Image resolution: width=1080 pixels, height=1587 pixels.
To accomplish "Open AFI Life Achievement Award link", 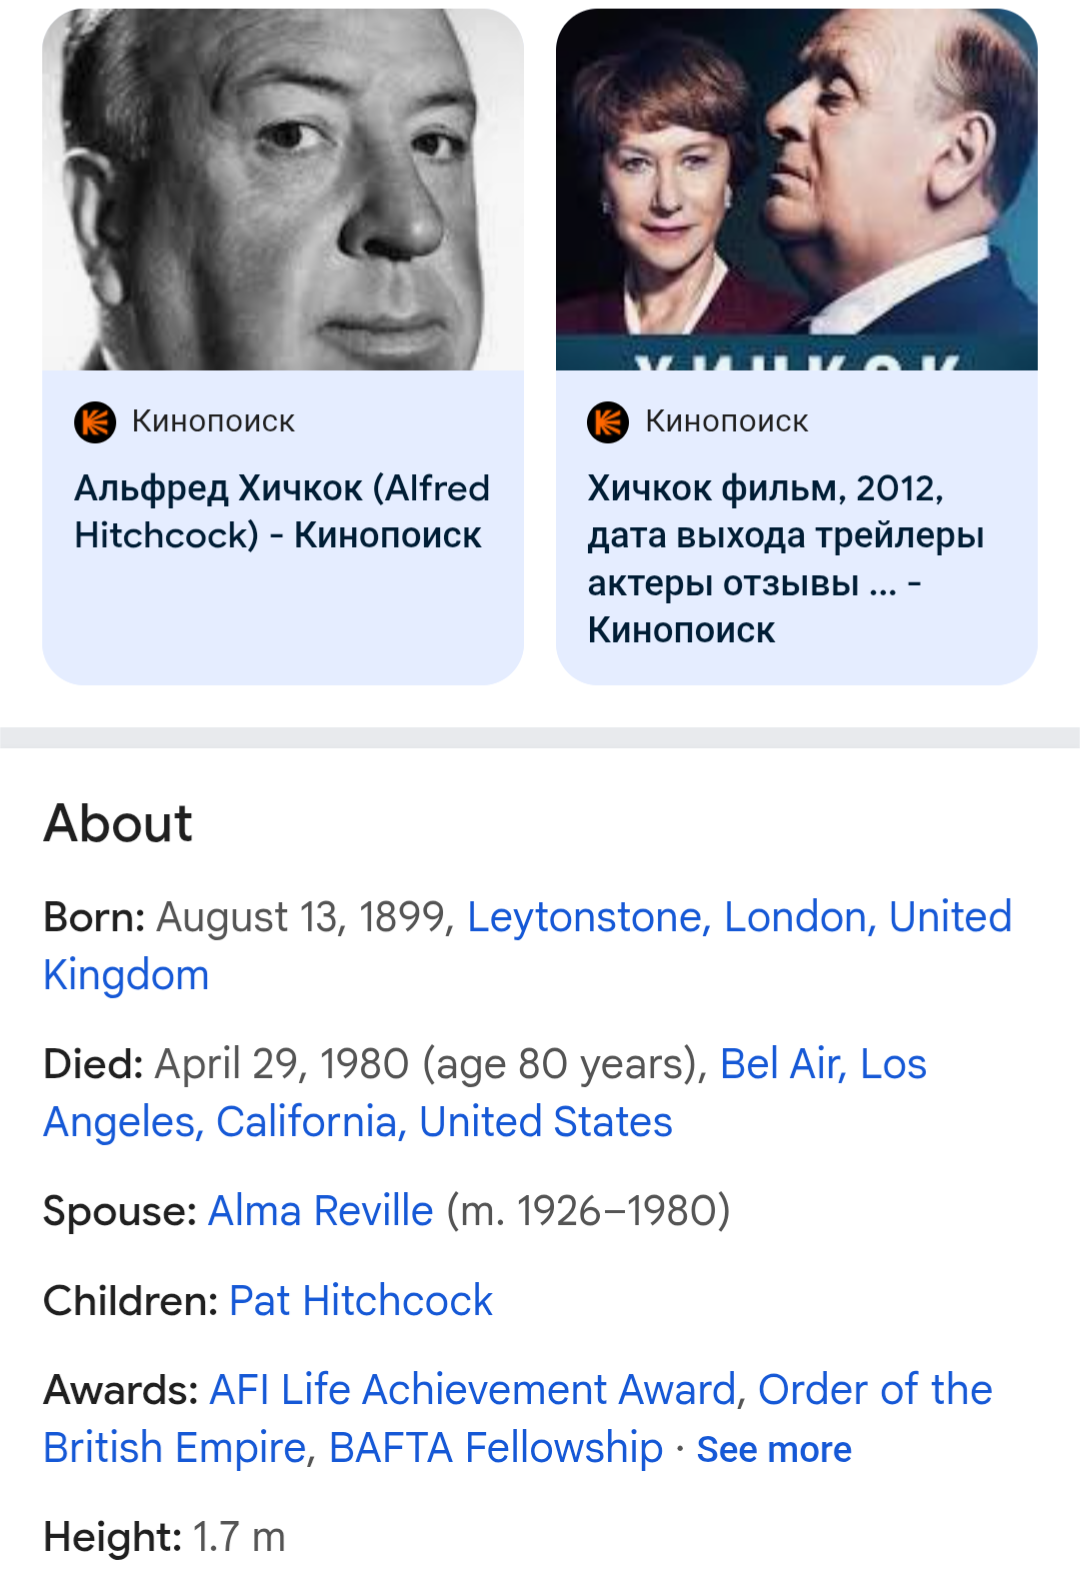I will 472,1390.
